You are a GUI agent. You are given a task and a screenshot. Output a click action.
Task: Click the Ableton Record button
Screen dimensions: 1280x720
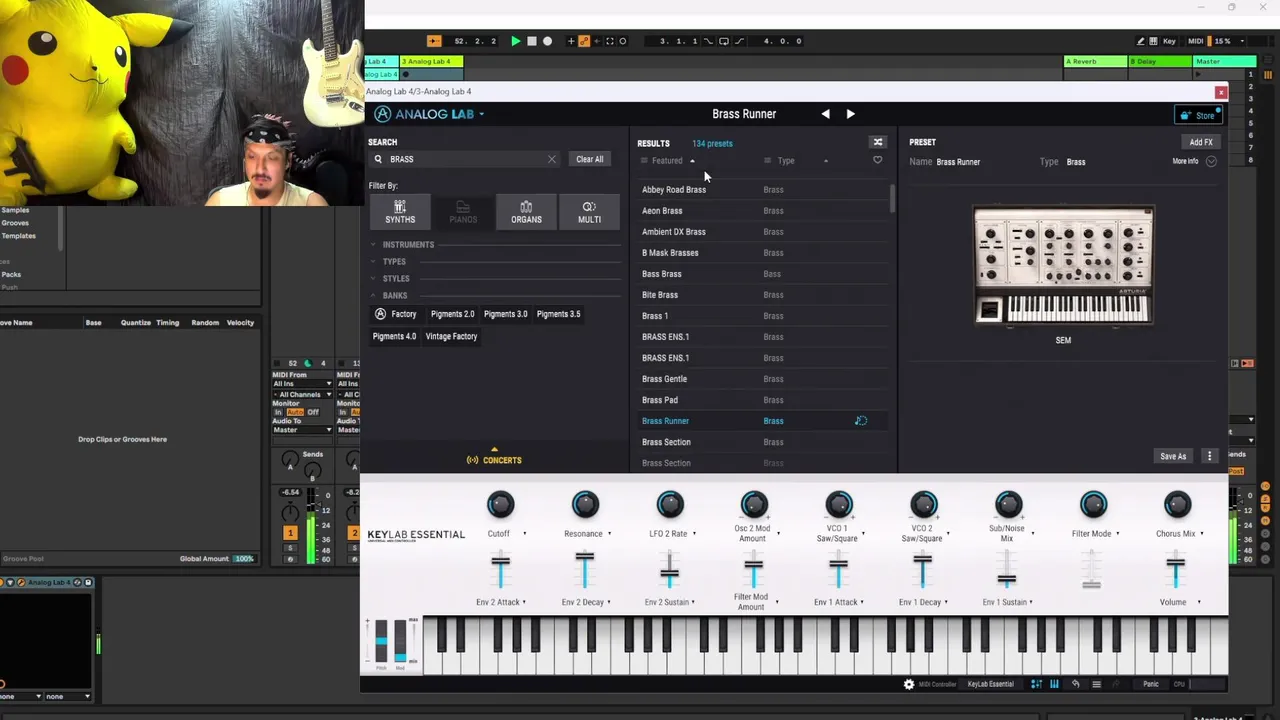click(547, 41)
